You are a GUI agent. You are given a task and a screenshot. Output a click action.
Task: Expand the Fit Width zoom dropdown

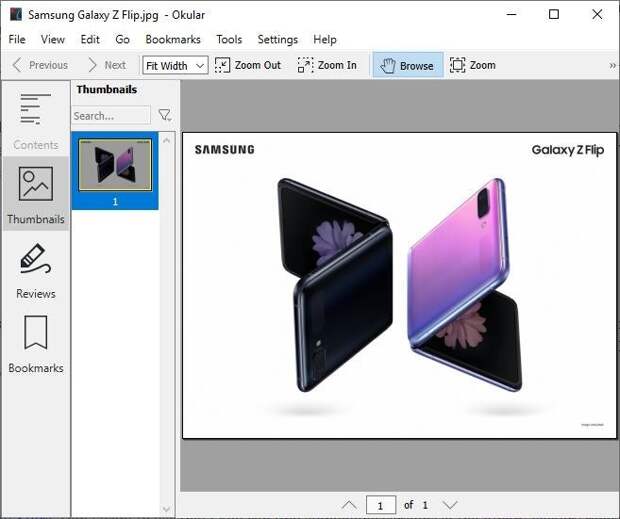(x=175, y=65)
